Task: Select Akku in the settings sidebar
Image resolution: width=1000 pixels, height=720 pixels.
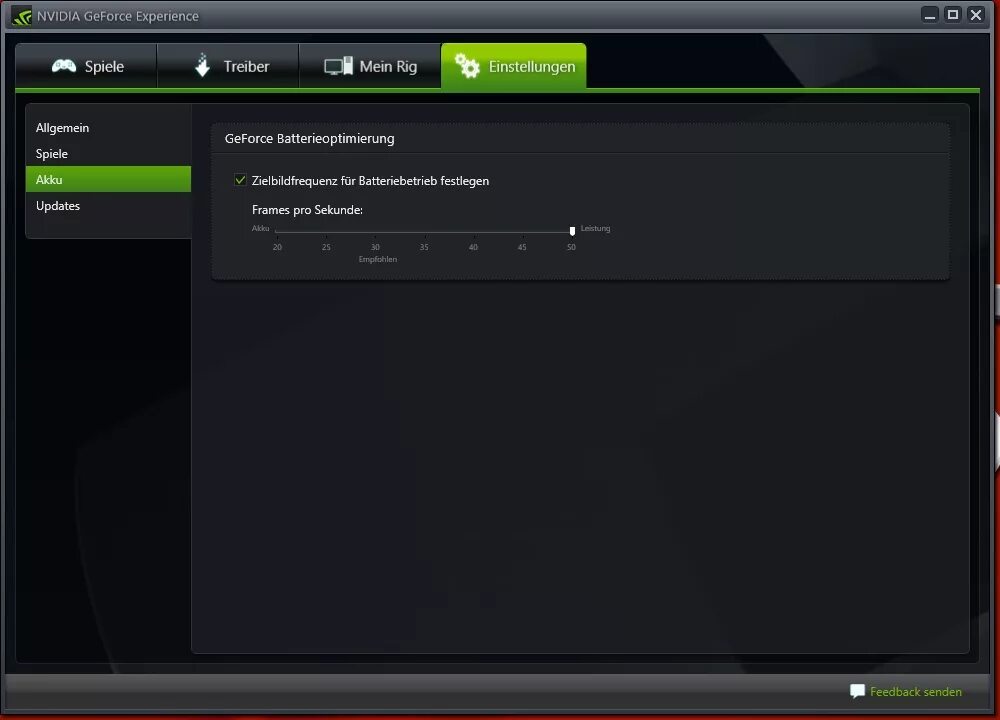Action: (108, 179)
